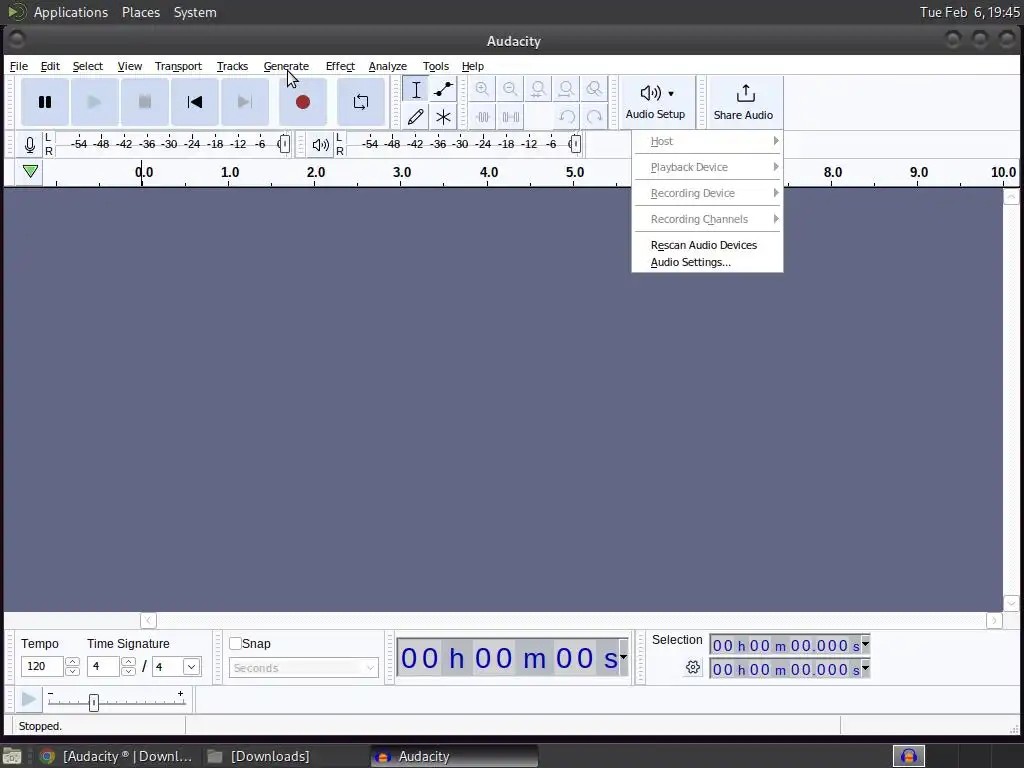The height and width of the screenshot is (768, 1024).
Task: Adjust the playback level slider handle
Action: (x=575, y=144)
